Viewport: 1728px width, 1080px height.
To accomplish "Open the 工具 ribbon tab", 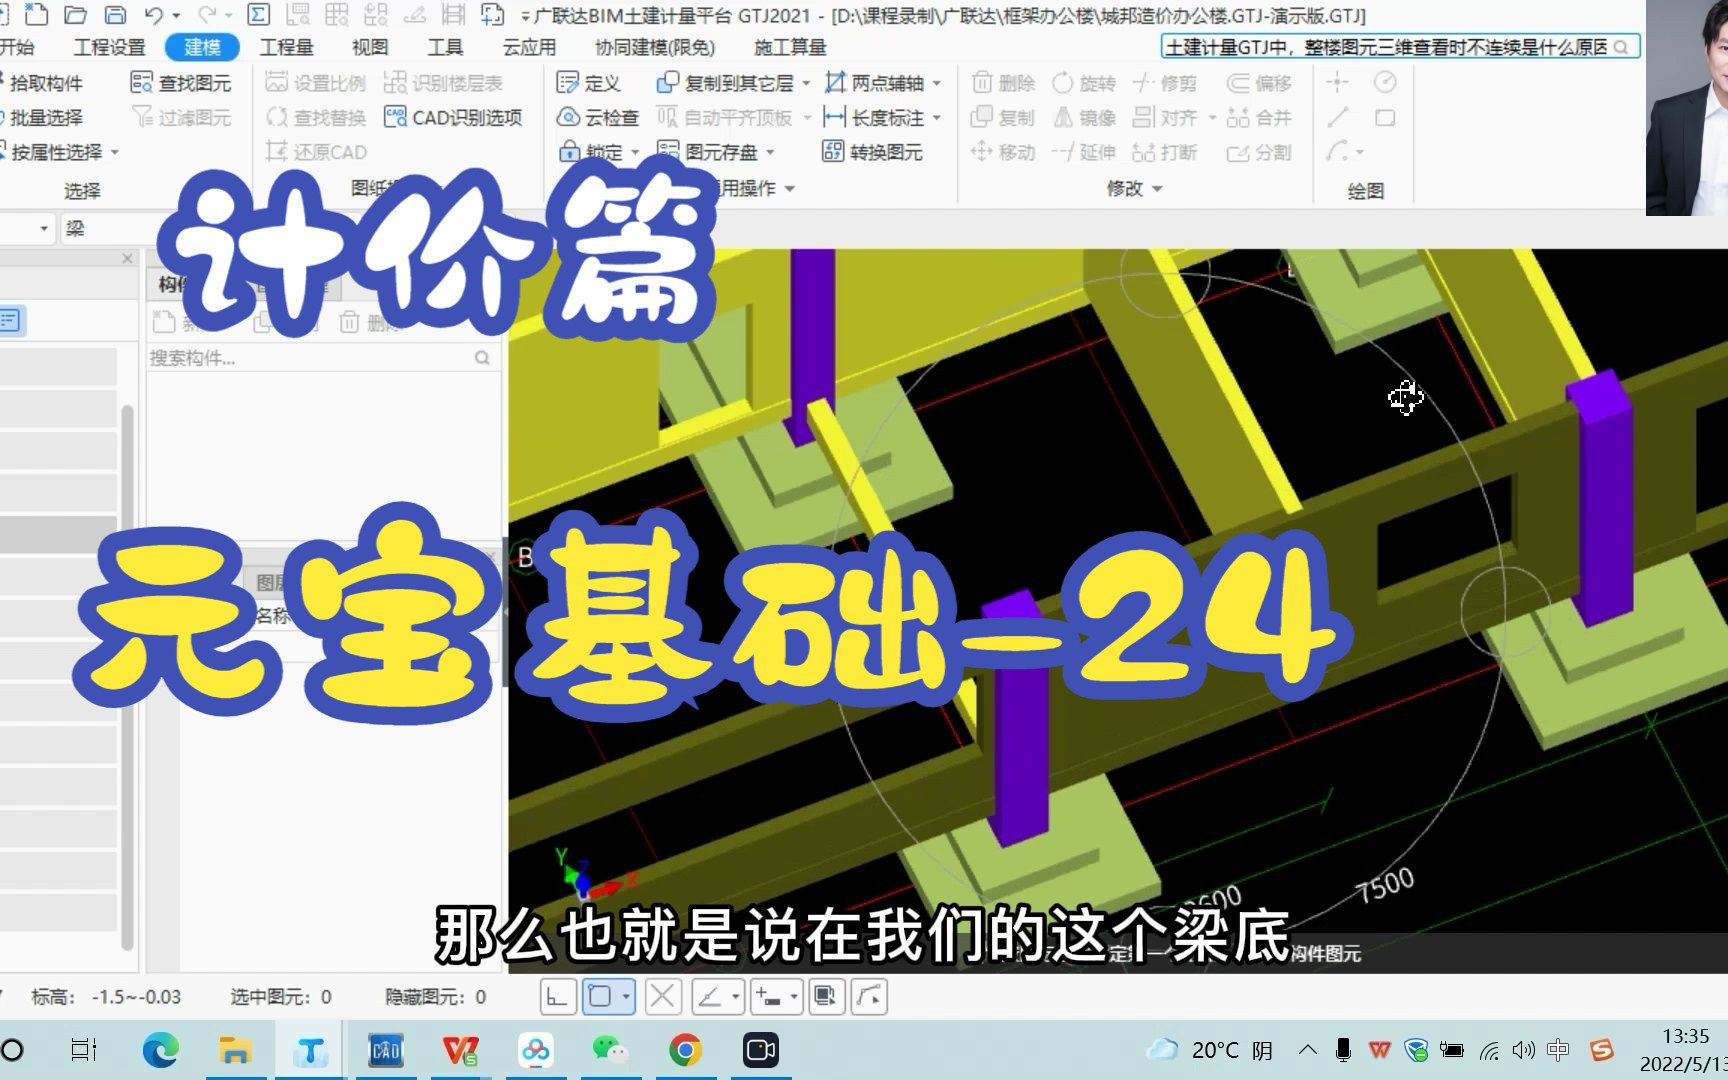I will coord(445,47).
